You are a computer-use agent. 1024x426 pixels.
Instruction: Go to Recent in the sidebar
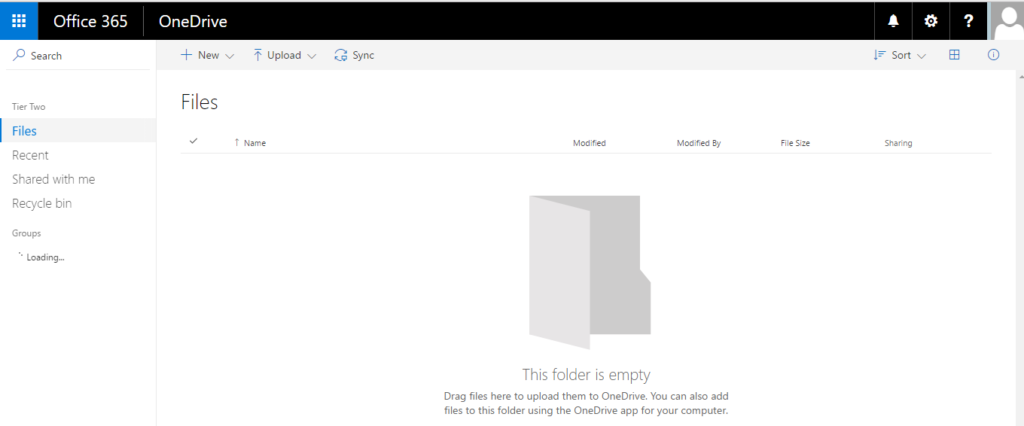click(x=30, y=155)
